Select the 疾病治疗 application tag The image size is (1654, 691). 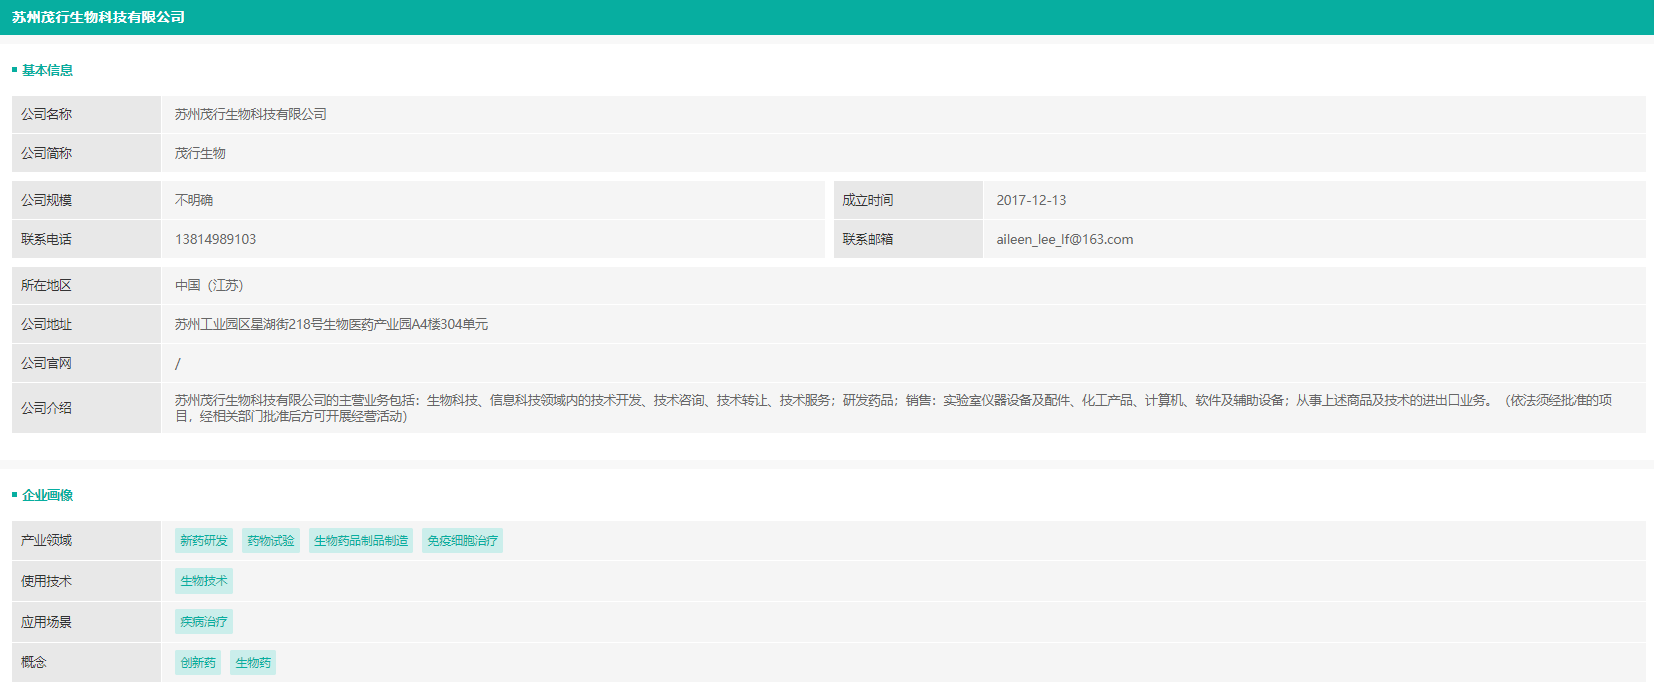tap(204, 622)
